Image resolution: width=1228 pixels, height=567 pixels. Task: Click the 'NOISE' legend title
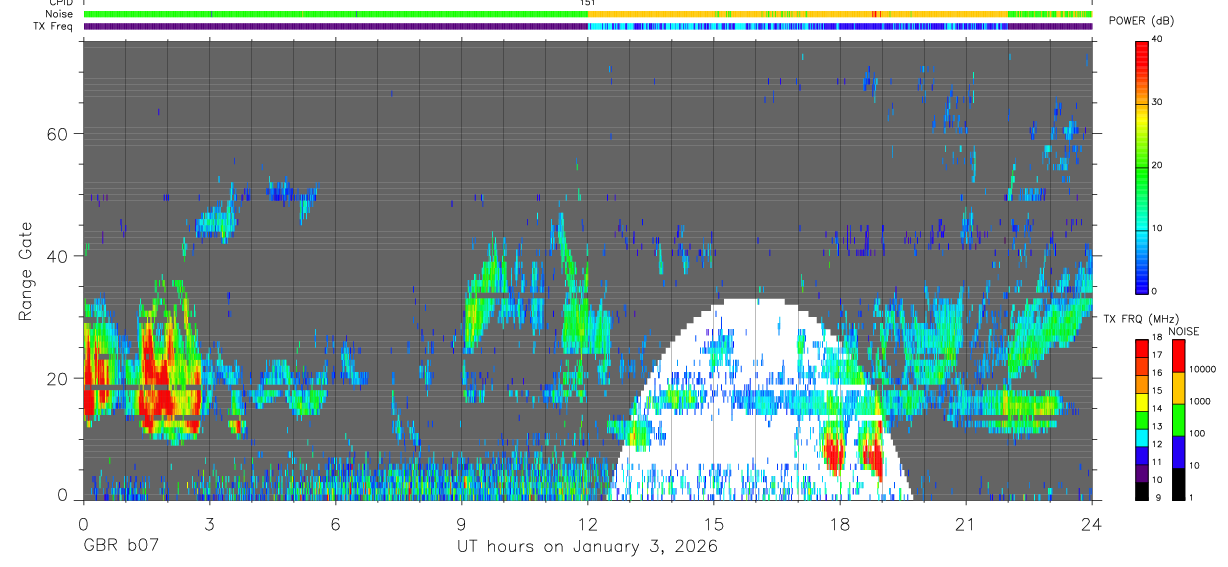[x=1186, y=331]
